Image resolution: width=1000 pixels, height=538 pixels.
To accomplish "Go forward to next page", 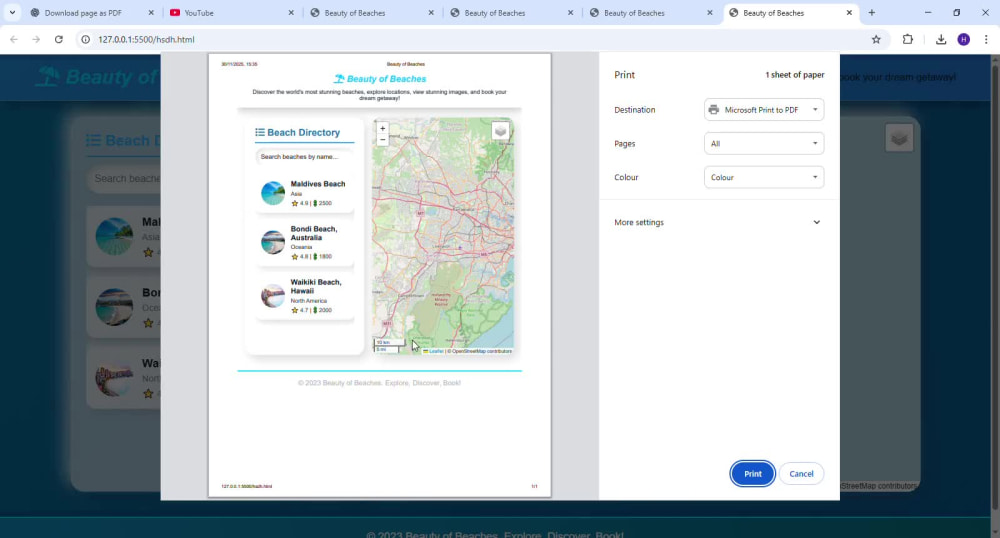I will pyautogui.click(x=36, y=40).
